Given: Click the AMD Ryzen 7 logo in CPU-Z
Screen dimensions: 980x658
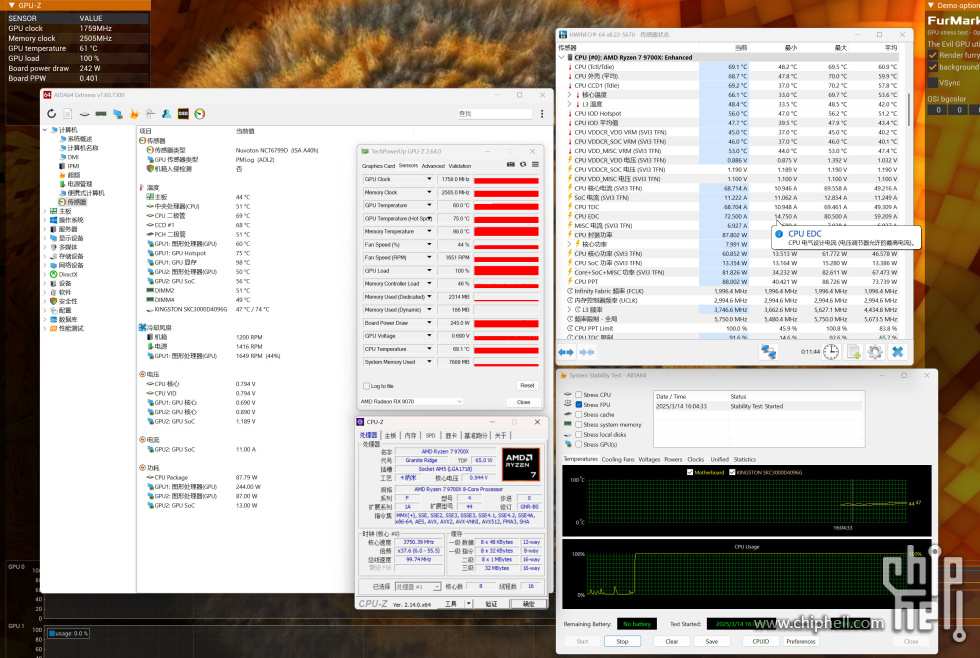Looking at the screenshot, I should click(521, 464).
